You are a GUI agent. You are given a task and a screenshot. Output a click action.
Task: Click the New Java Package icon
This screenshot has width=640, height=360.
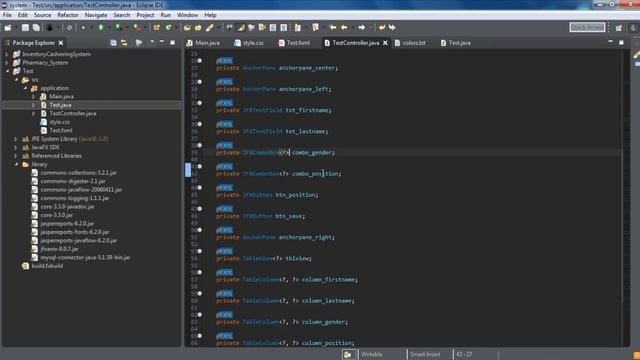(157, 28)
